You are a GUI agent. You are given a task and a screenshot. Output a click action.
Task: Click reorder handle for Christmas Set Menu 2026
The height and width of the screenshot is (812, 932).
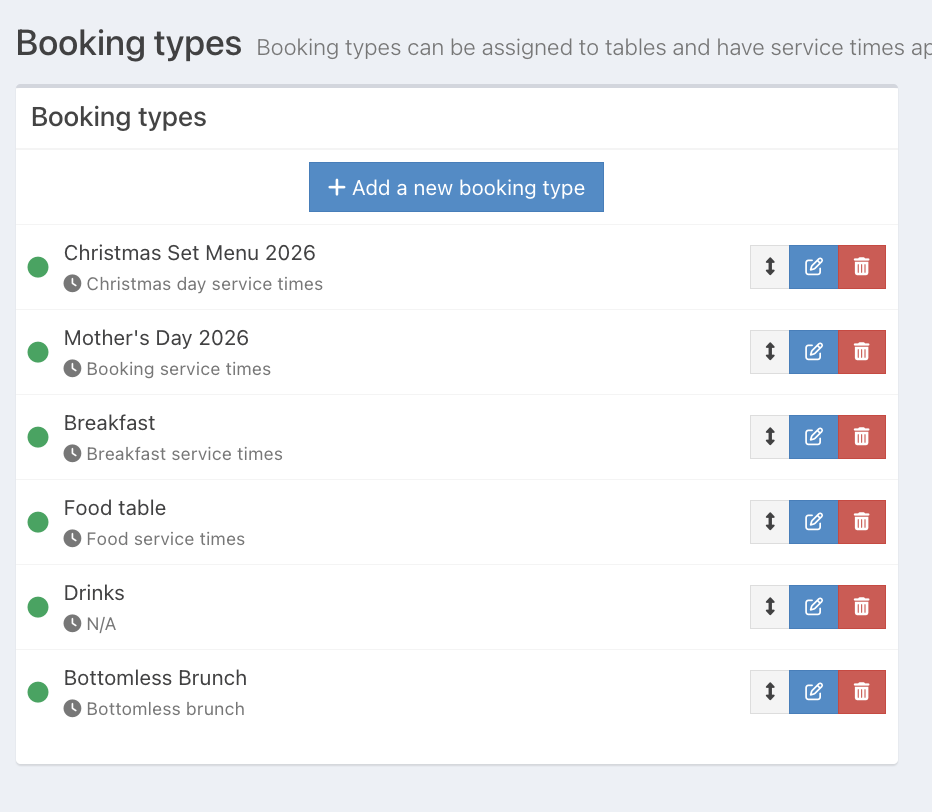pos(770,267)
